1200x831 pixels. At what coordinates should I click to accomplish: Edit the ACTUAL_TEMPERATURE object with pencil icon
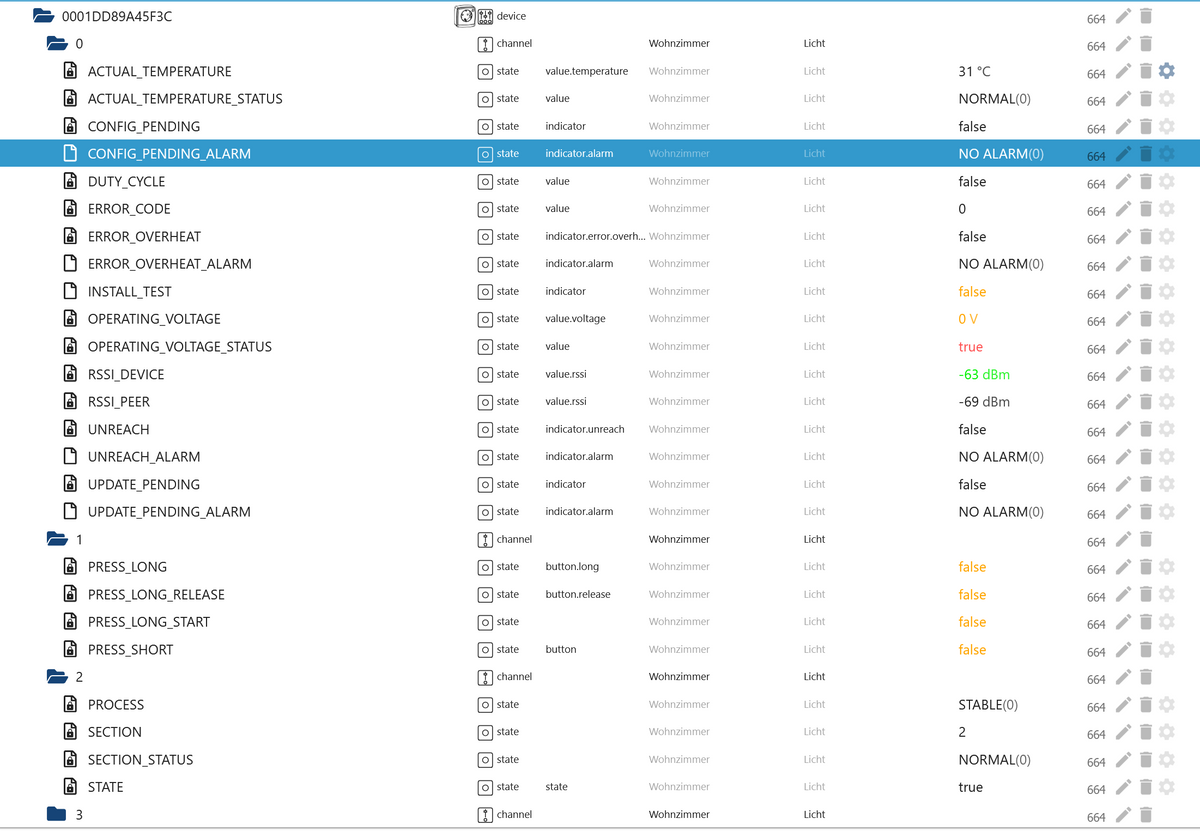tap(1124, 71)
